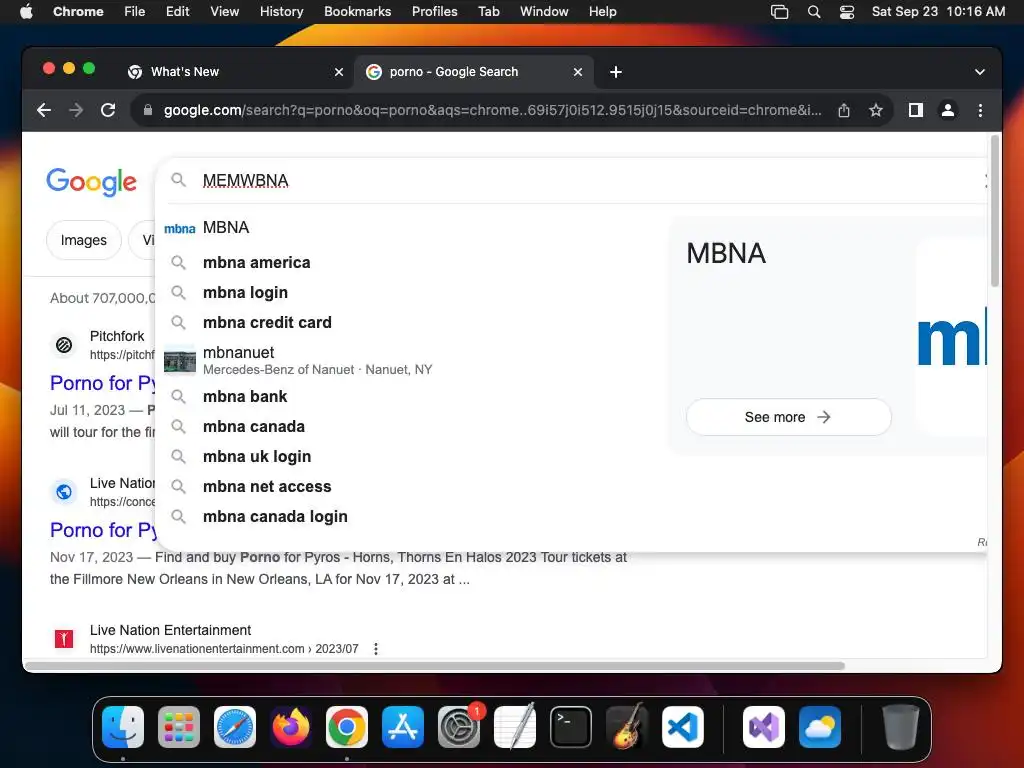Select the mbna login suggestion
This screenshot has height=768, width=1024.
point(411,293)
